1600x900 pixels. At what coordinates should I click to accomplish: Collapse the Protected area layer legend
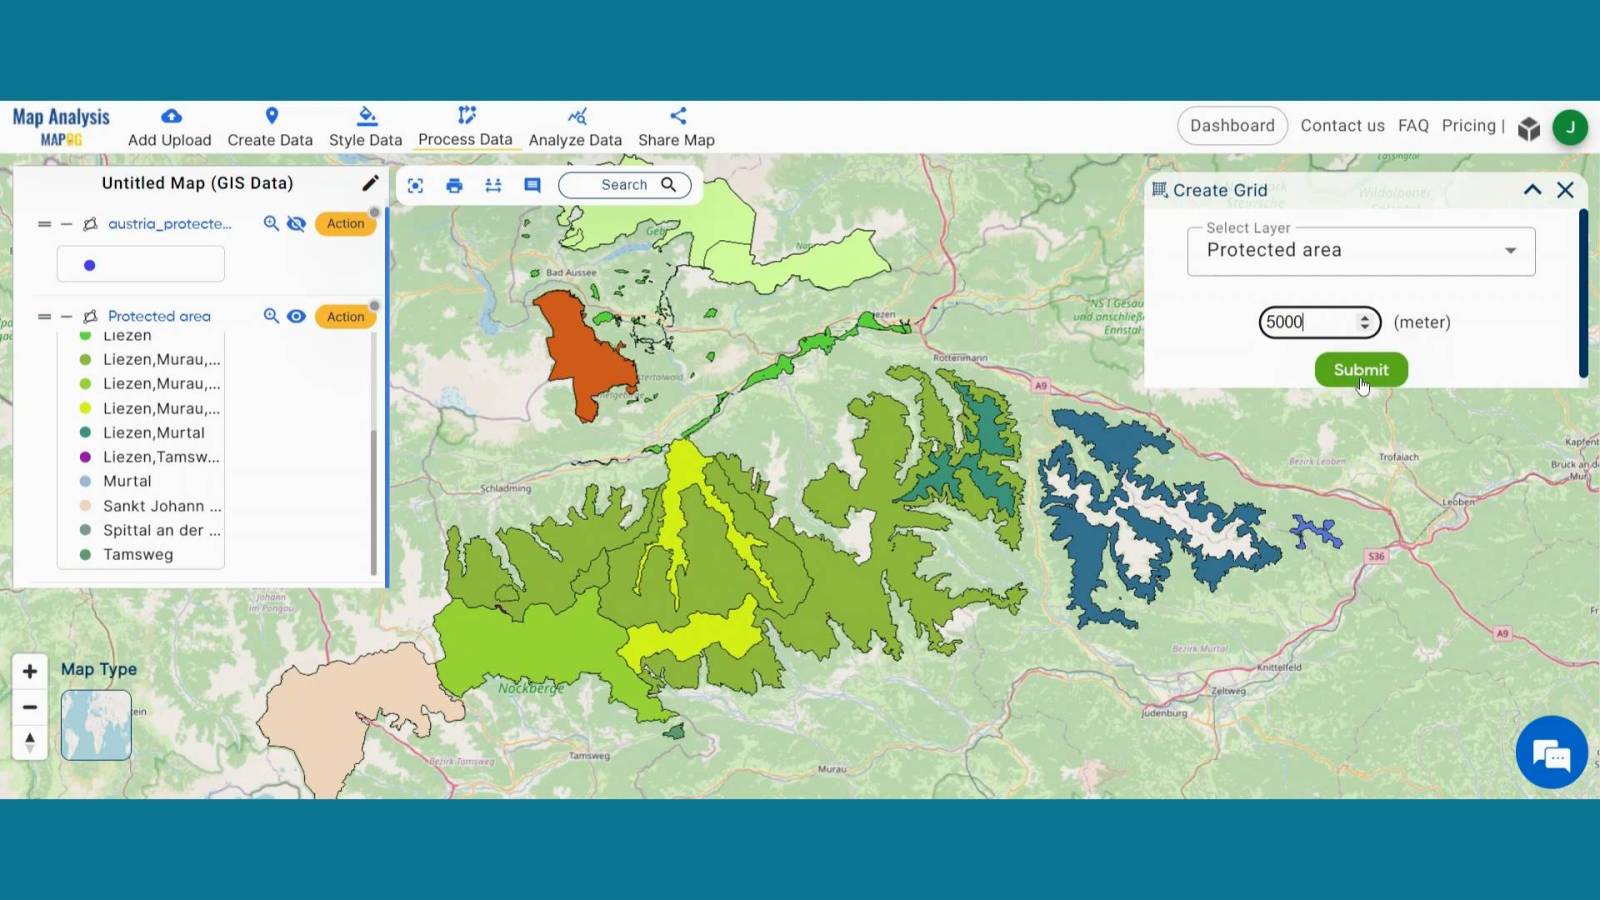[x=67, y=316]
